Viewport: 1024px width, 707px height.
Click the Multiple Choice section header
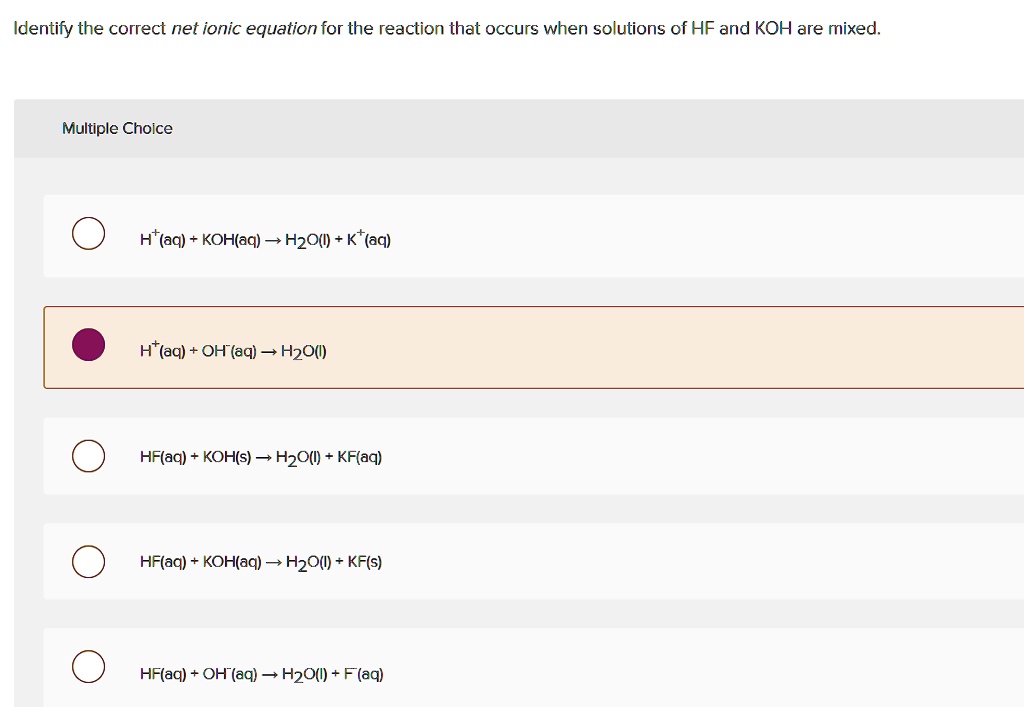click(117, 128)
